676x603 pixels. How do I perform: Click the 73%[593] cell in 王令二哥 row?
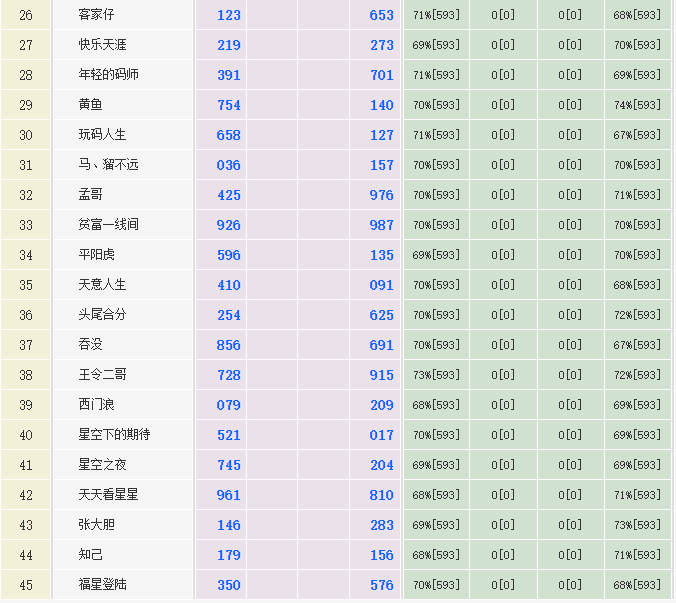436,375
